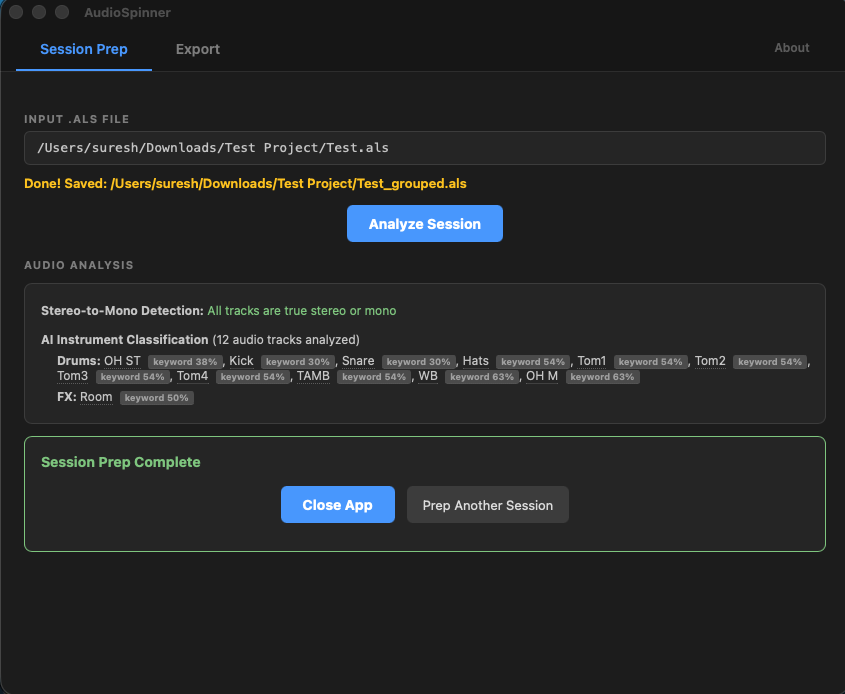
Task: Open the OH ST drum track link
Action: pos(122,361)
